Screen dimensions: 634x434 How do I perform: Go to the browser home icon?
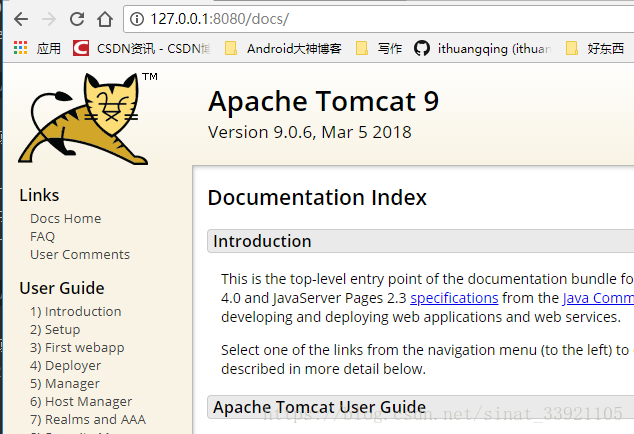pos(105,19)
